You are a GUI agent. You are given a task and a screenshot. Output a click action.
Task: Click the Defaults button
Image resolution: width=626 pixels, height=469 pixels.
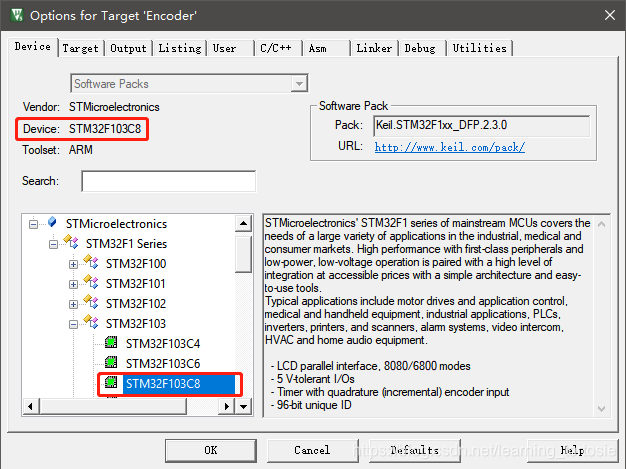tap(414, 450)
